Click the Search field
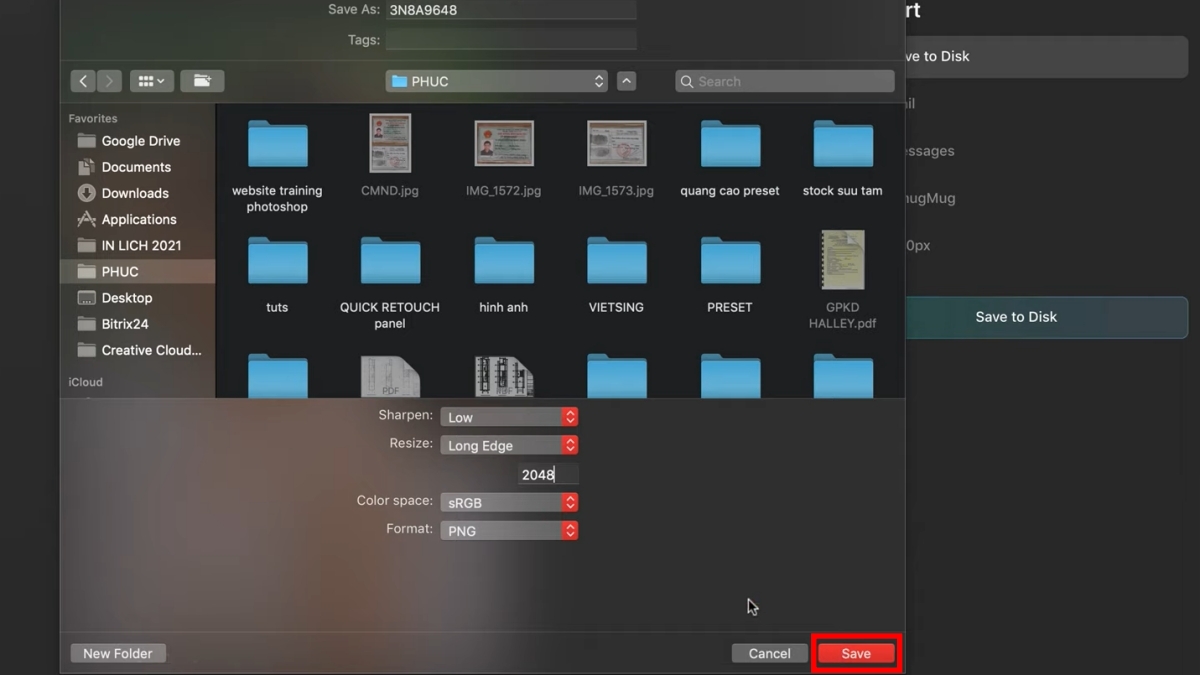1200x675 pixels. tap(785, 81)
